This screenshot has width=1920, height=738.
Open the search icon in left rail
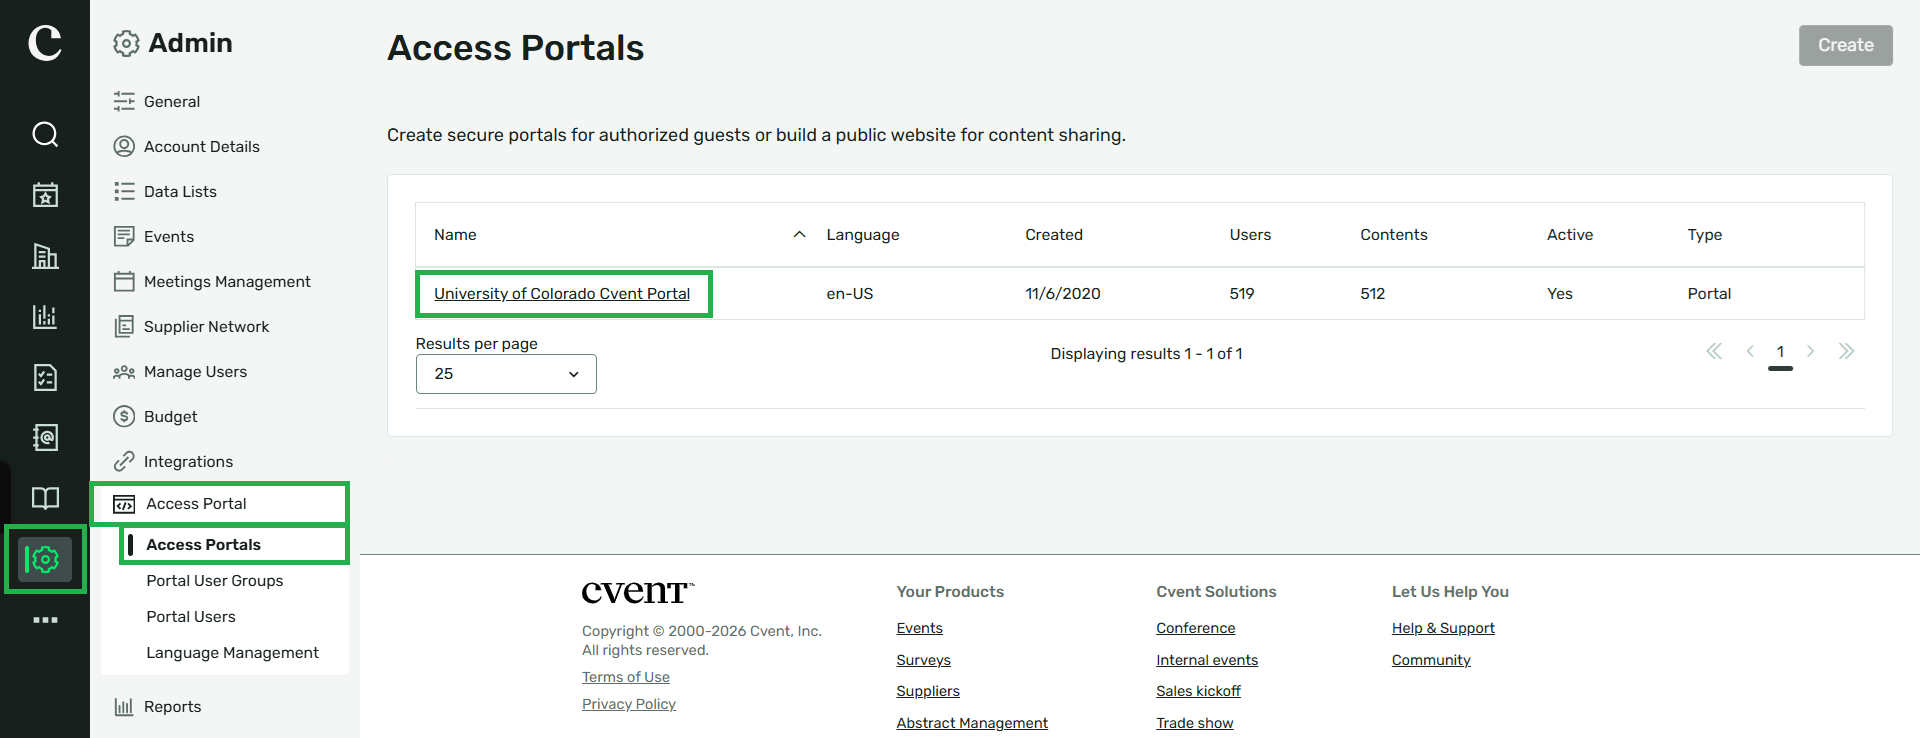tap(45, 134)
